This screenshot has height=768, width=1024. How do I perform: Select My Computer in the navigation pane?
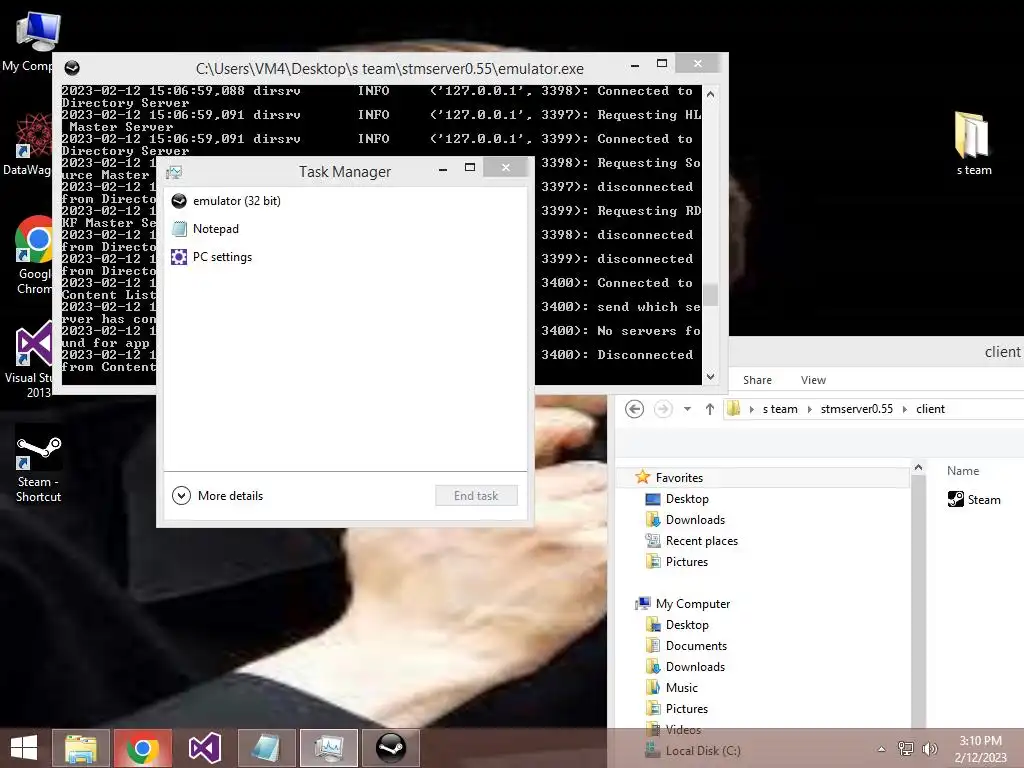692,603
